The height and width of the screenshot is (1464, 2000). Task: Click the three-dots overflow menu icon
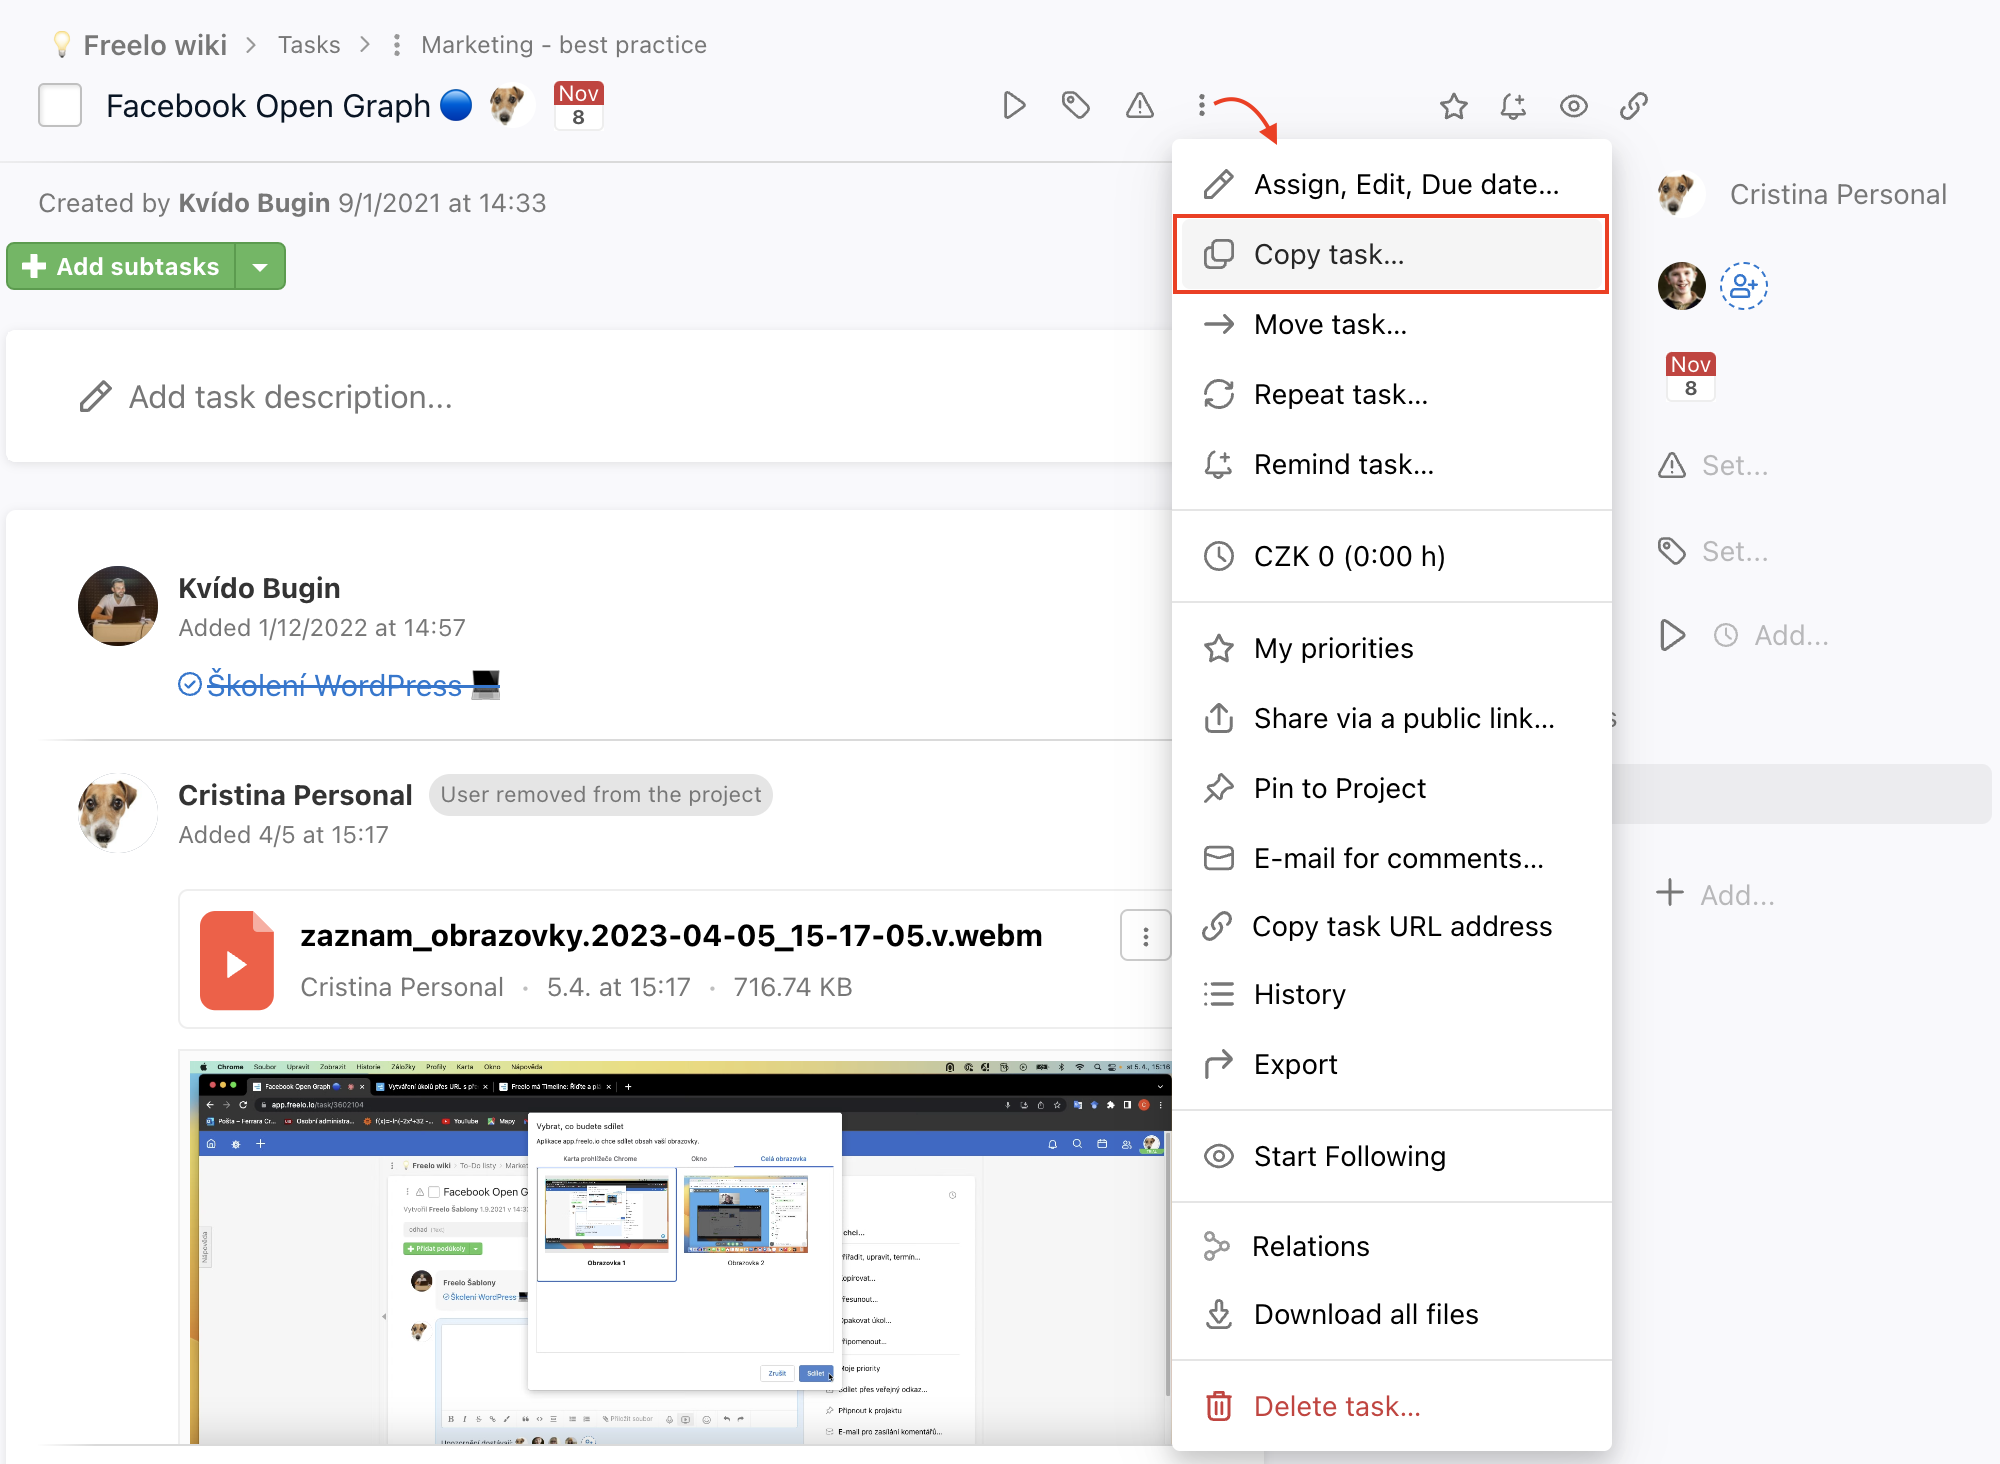(x=1202, y=104)
